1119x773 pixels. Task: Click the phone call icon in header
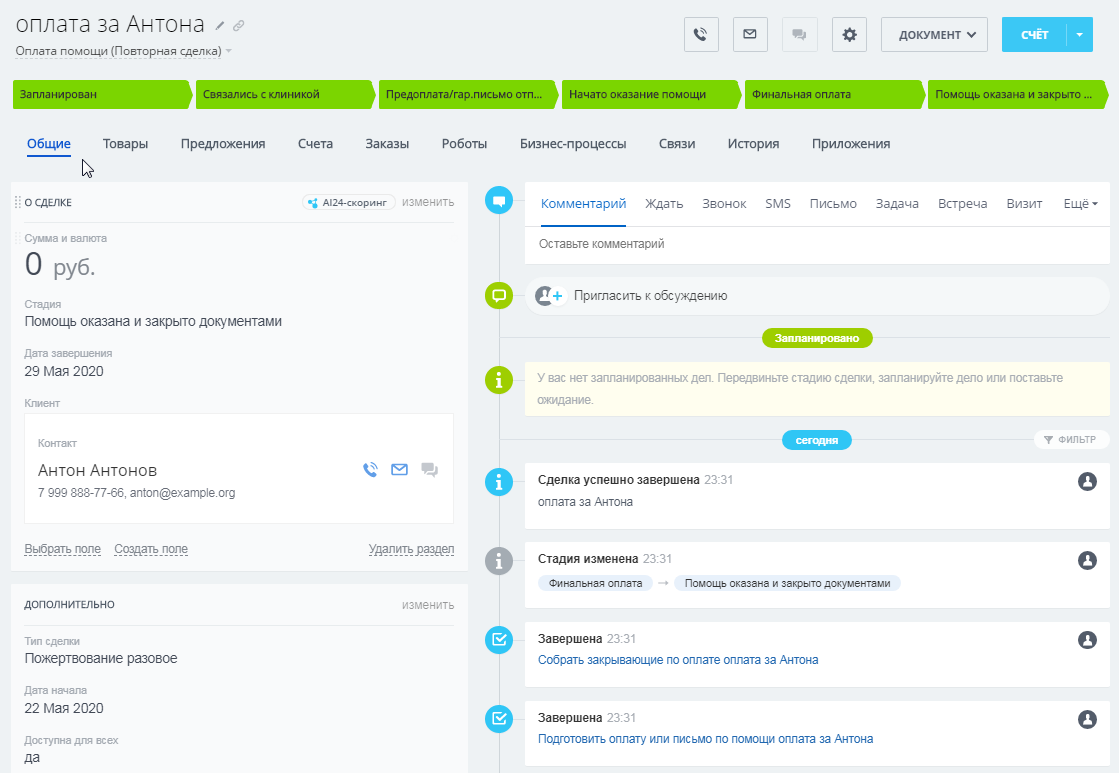[x=701, y=35]
